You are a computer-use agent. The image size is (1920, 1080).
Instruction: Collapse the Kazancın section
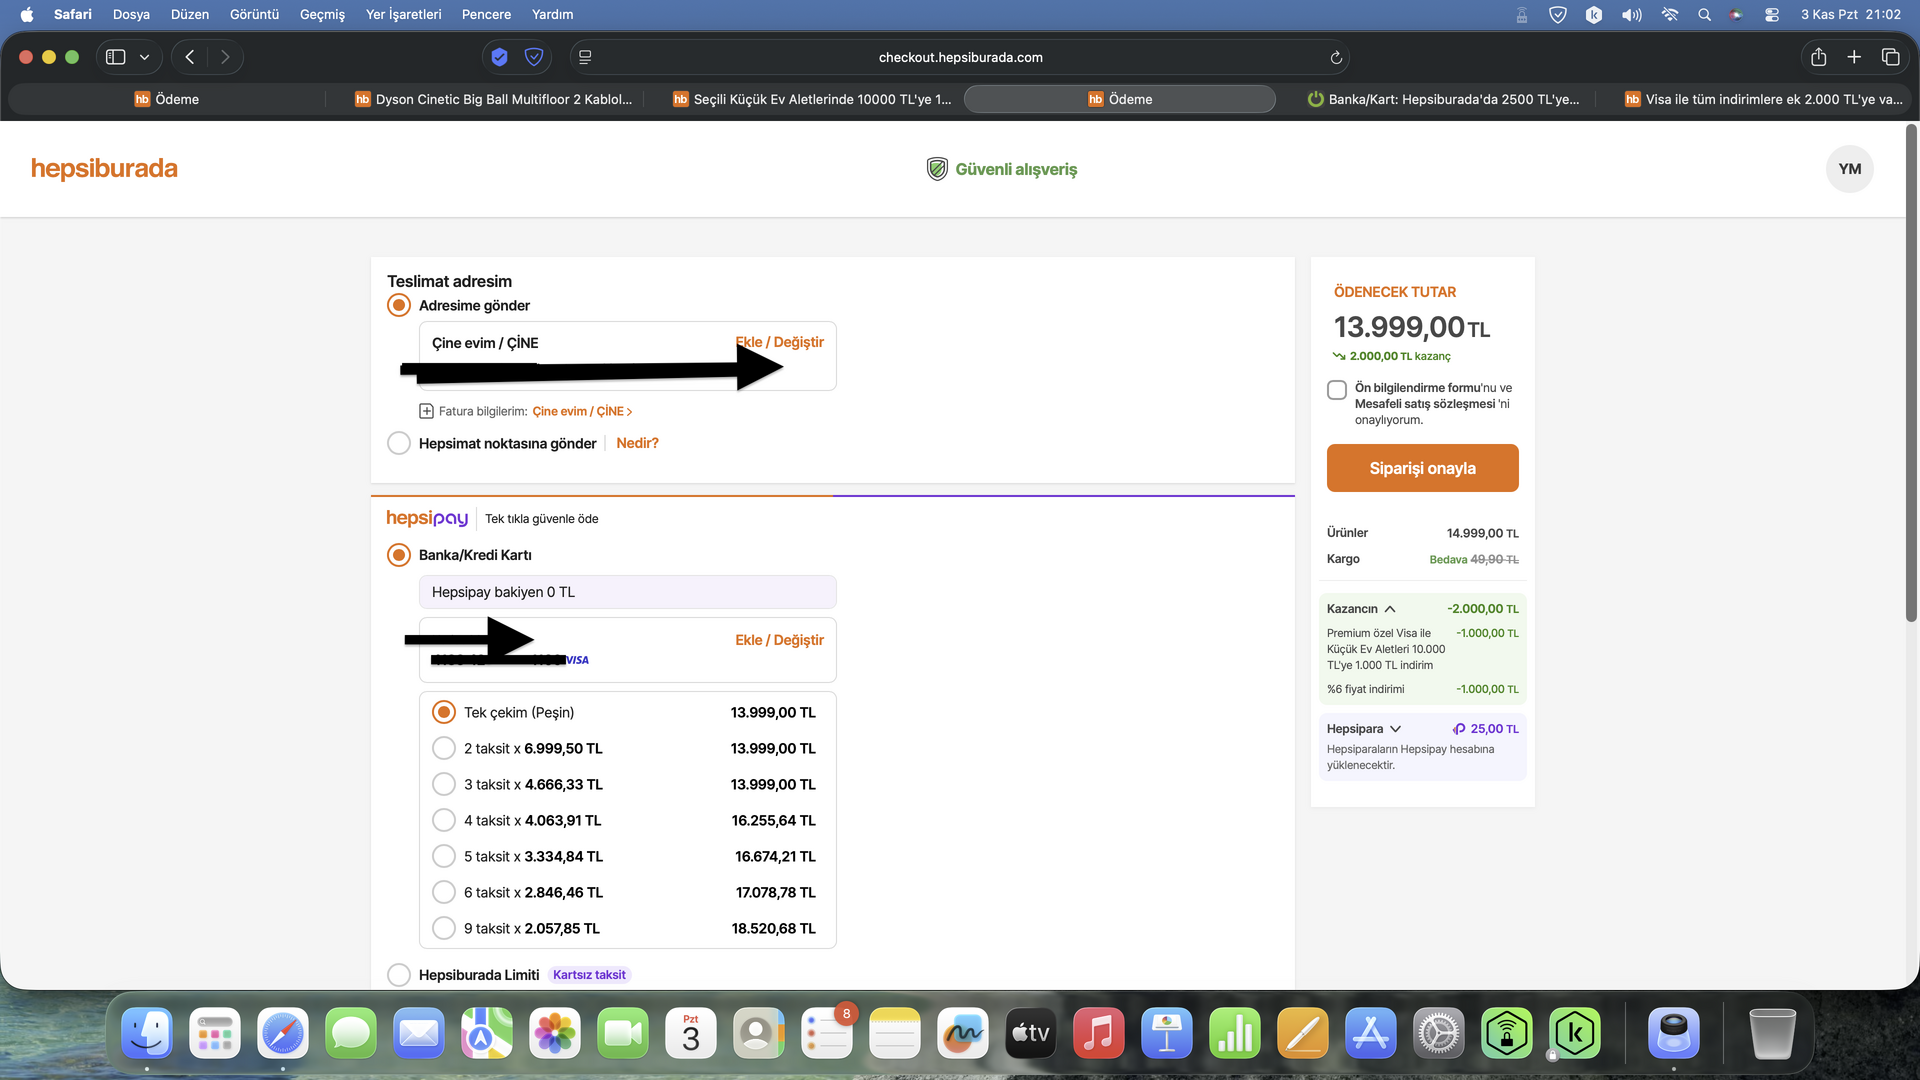(x=1390, y=609)
